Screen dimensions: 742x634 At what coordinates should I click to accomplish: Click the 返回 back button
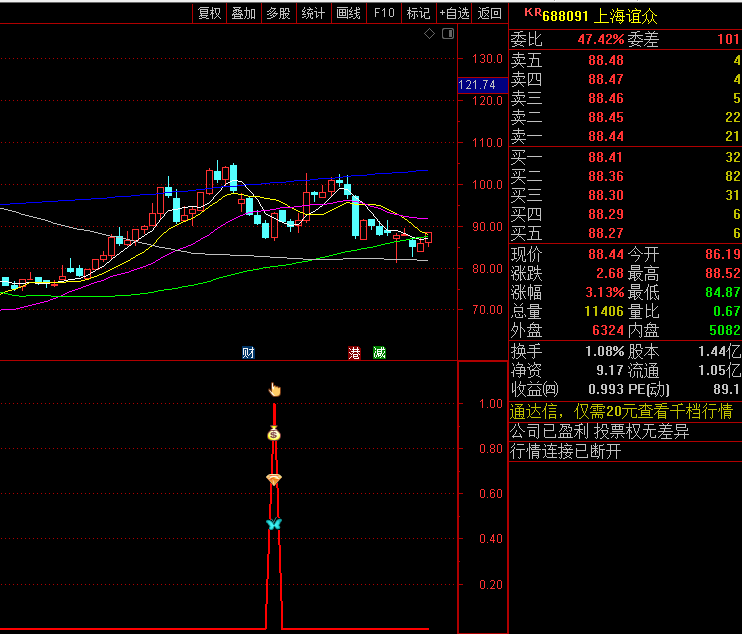489,13
